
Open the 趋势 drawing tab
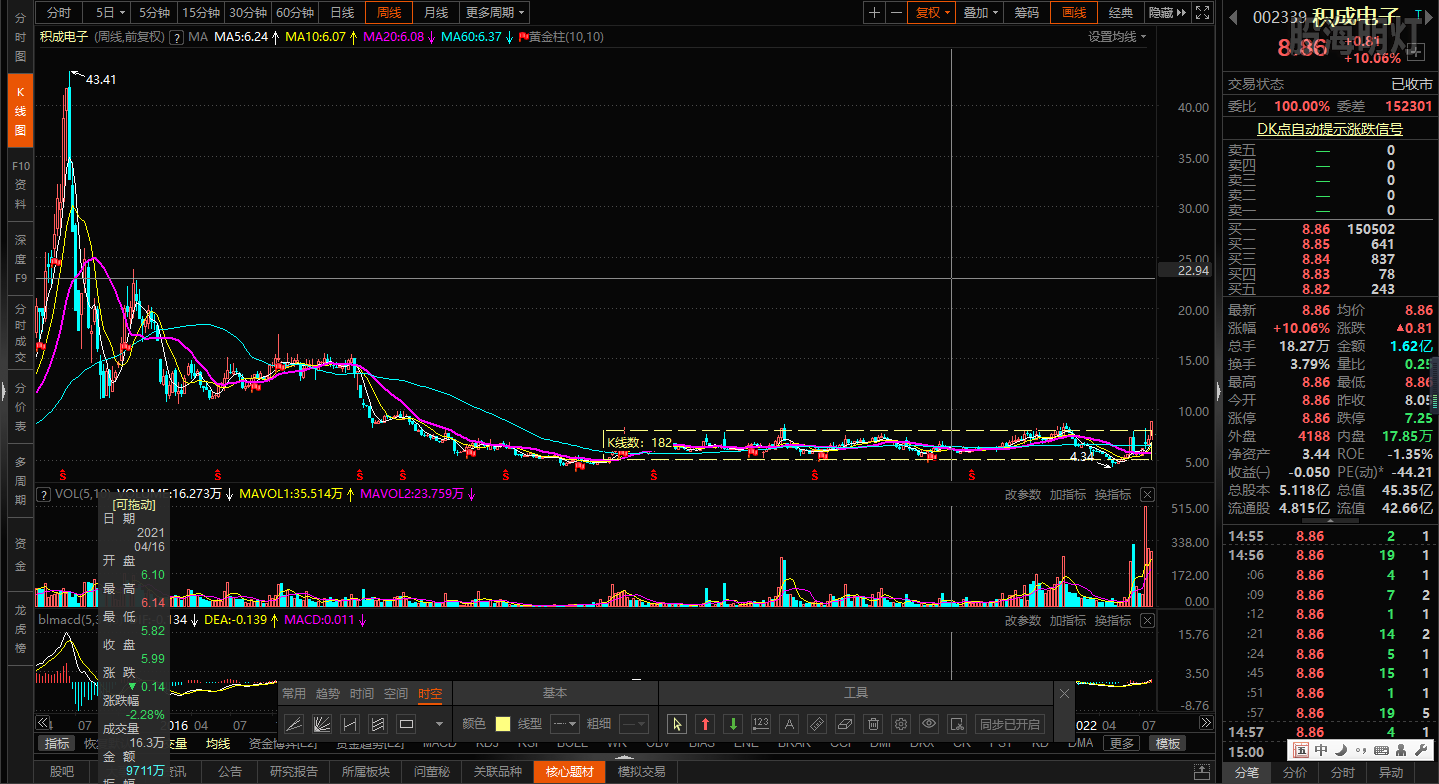pyautogui.click(x=328, y=693)
